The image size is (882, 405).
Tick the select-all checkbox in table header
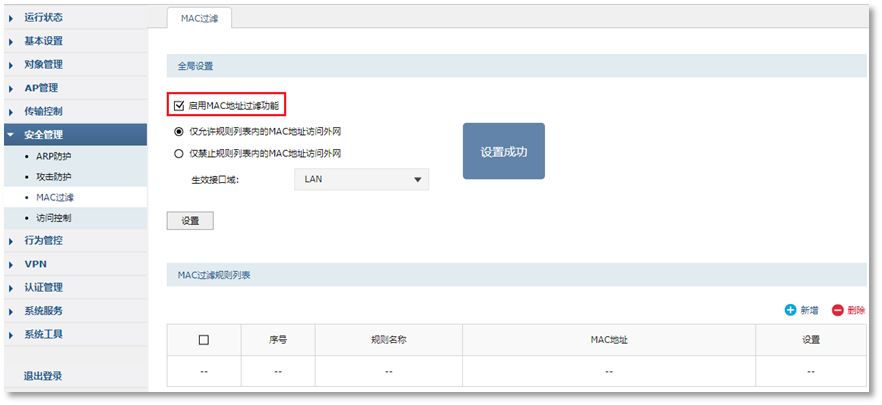pyautogui.click(x=204, y=340)
